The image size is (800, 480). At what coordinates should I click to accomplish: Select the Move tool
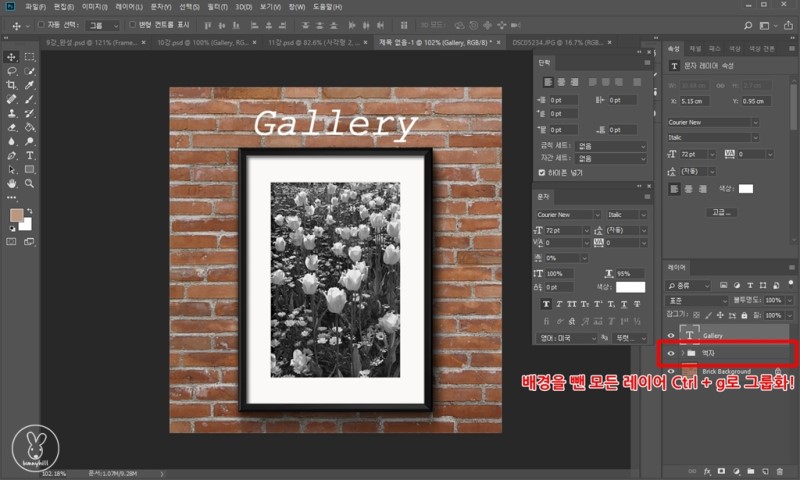(11, 57)
